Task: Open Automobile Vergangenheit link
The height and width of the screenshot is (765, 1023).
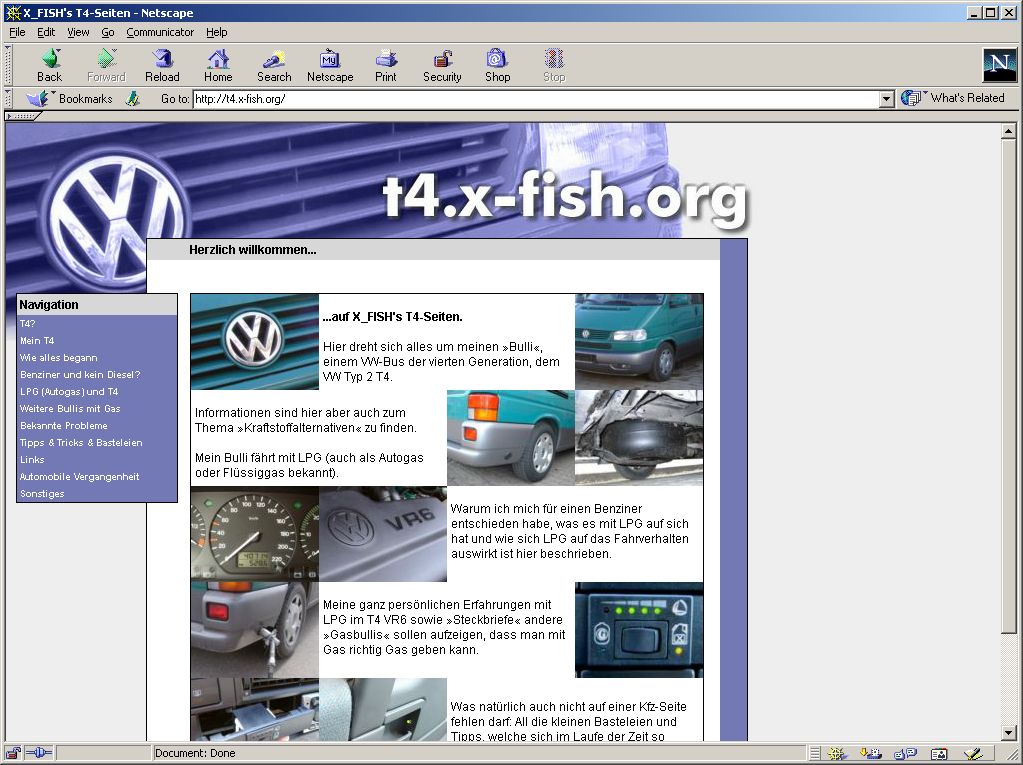Action: [80, 476]
